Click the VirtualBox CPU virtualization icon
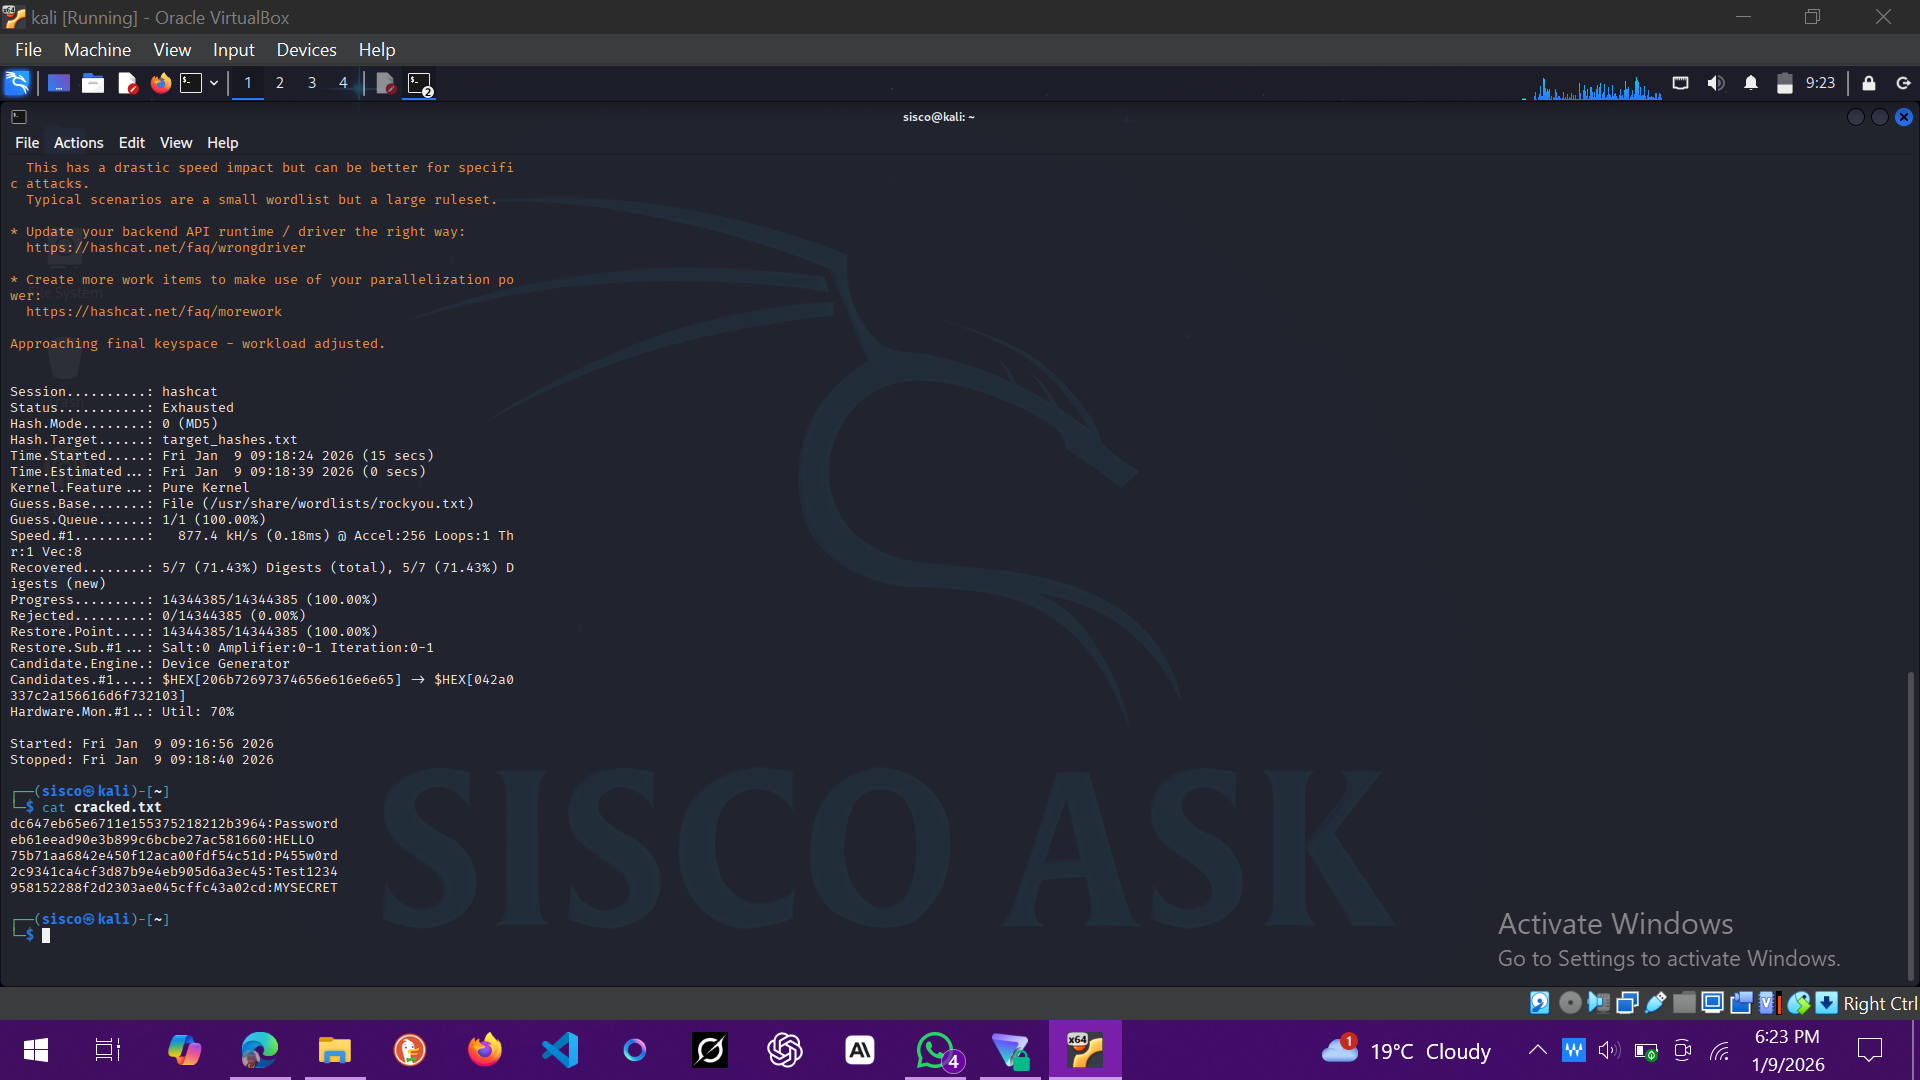Image resolution: width=1920 pixels, height=1080 pixels. tap(1769, 1003)
